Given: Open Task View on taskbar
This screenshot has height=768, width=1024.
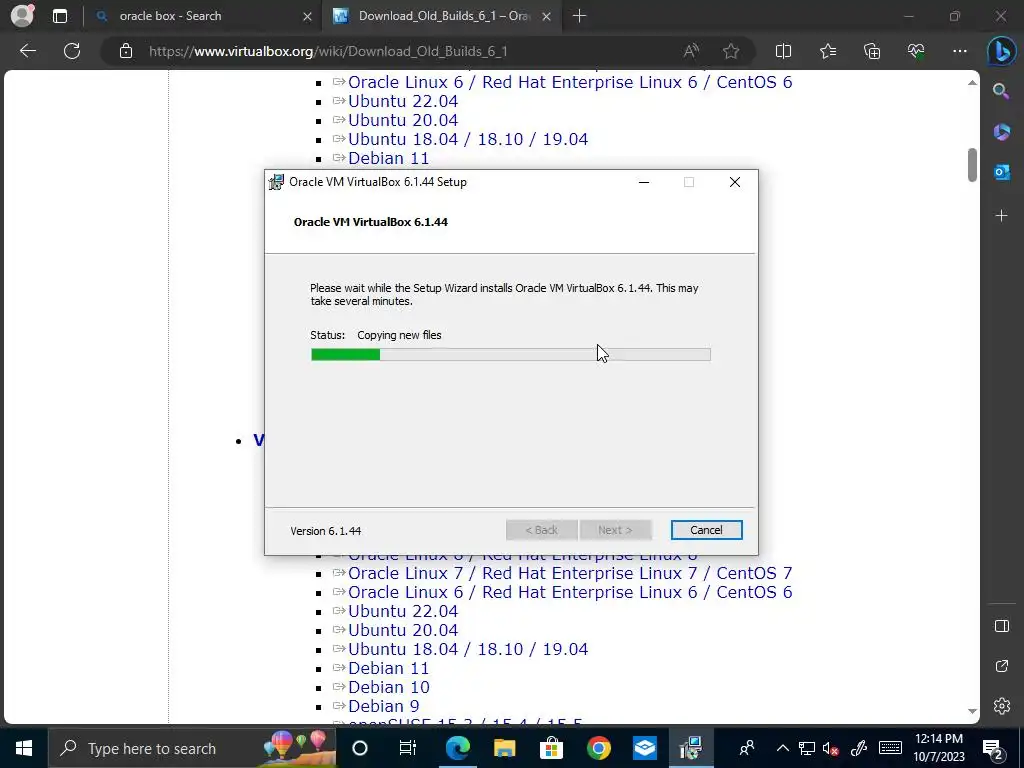Looking at the screenshot, I should 408,748.
